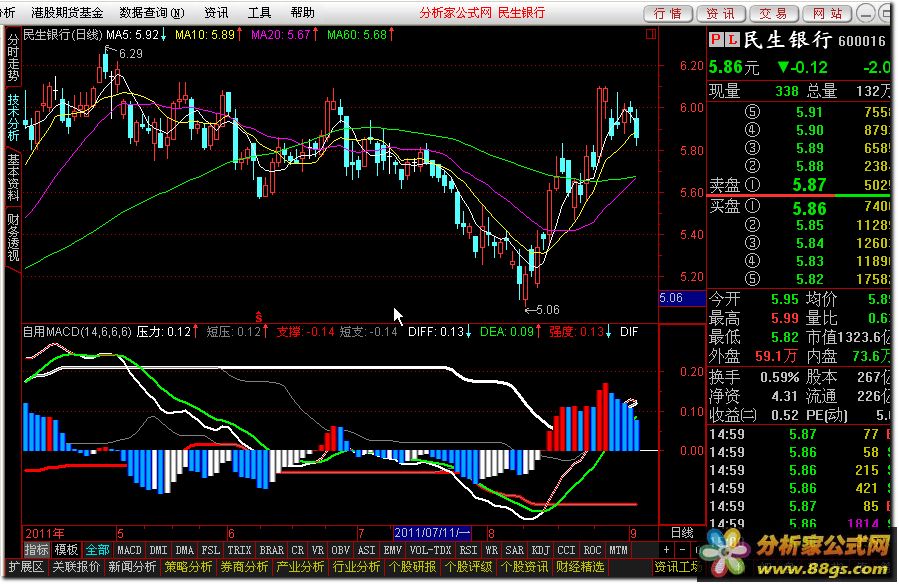Click the 网站 button

pos(827,13)
